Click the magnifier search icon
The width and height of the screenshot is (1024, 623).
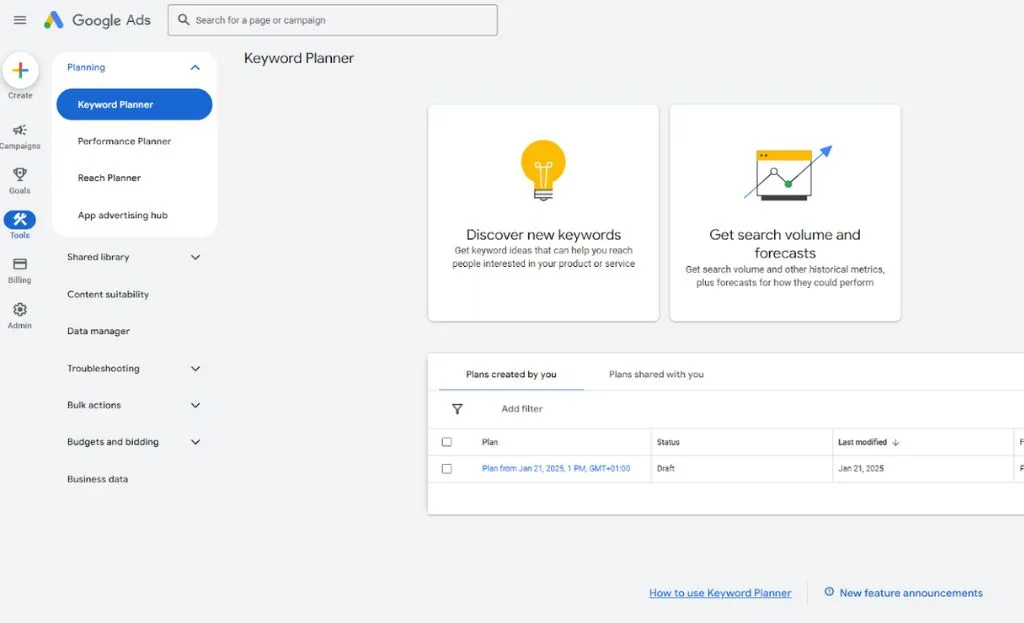click(184, 20)
